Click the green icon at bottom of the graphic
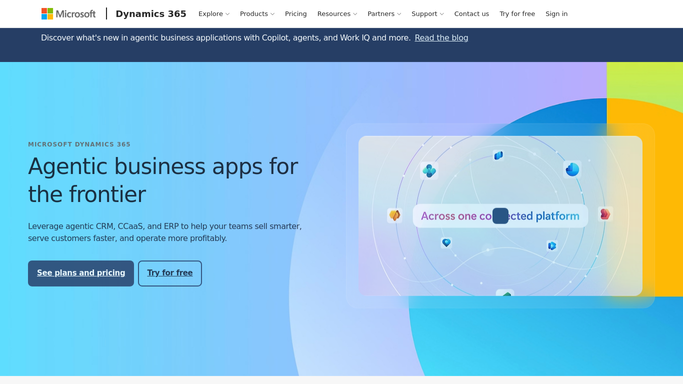This screenshot has width=683, height=384. point(505,293)
